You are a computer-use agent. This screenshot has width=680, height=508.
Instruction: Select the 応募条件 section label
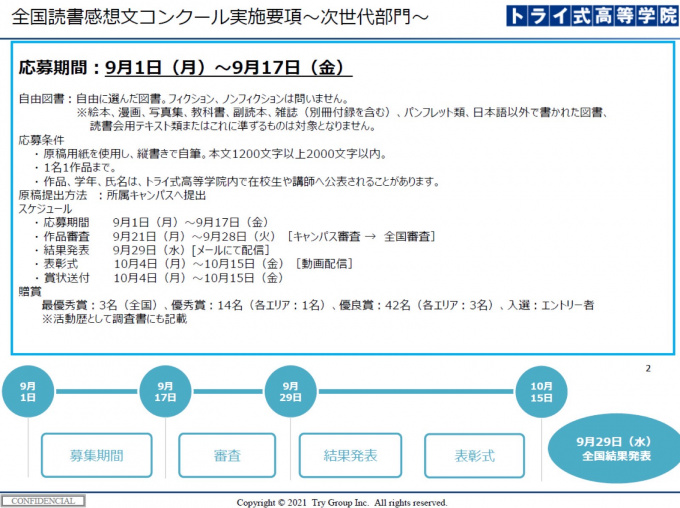click(x=42, y=141)
